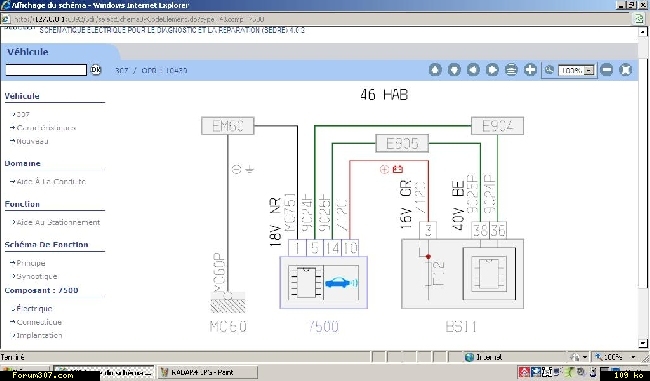Zoom out with the minus icon
Viewport: 650px width, 381px height.
[606, 70]
